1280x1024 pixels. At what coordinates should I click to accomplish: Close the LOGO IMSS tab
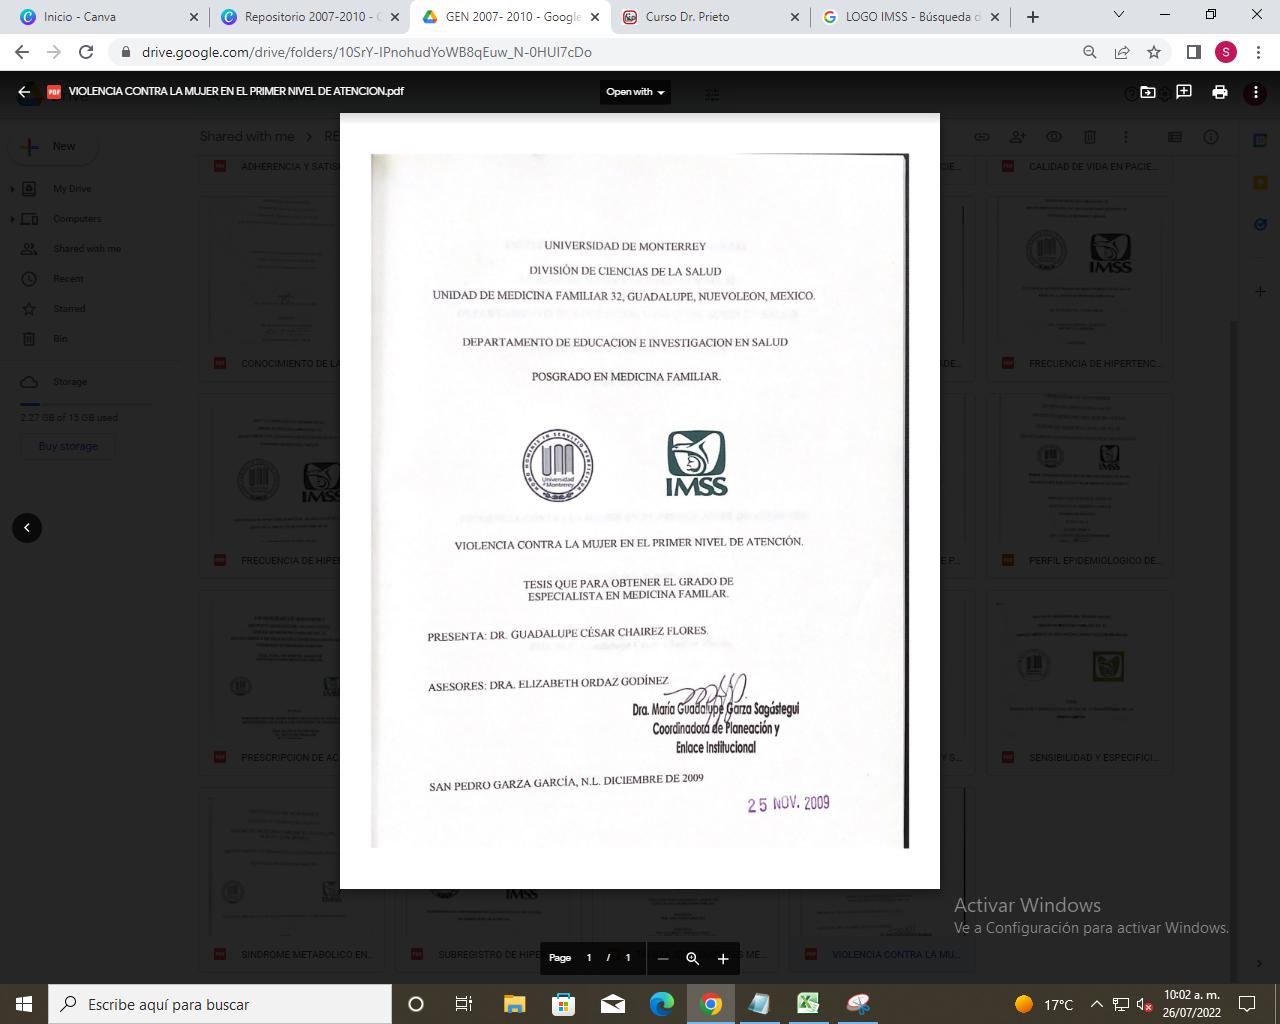(x=995, y=17)
